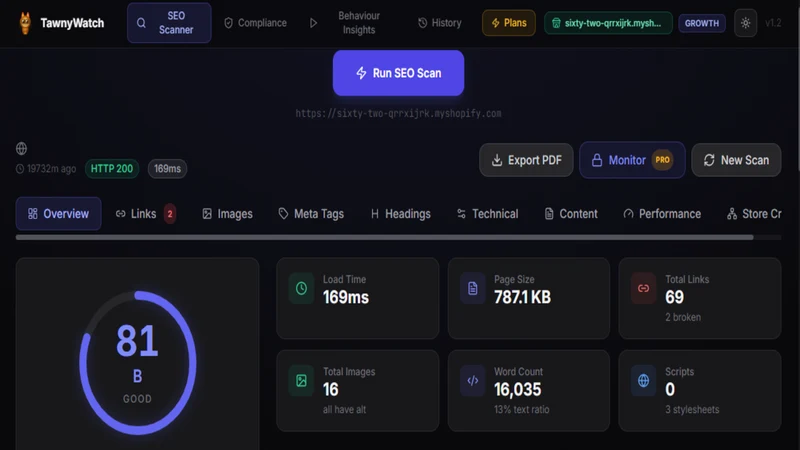The height and width of the screenshot is (450, 800).
Task: Click the refresh icon on New Scan
Action: point(709,160)
